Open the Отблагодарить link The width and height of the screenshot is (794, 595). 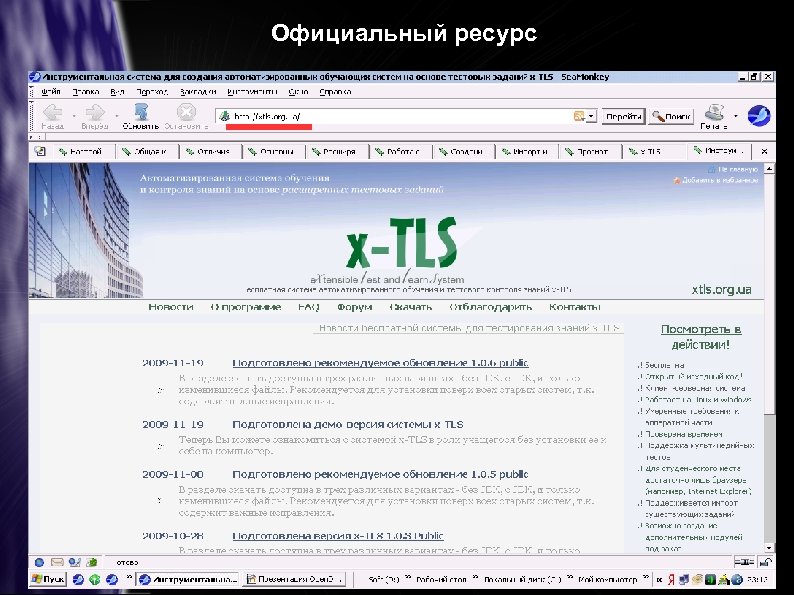click(491, 307)
